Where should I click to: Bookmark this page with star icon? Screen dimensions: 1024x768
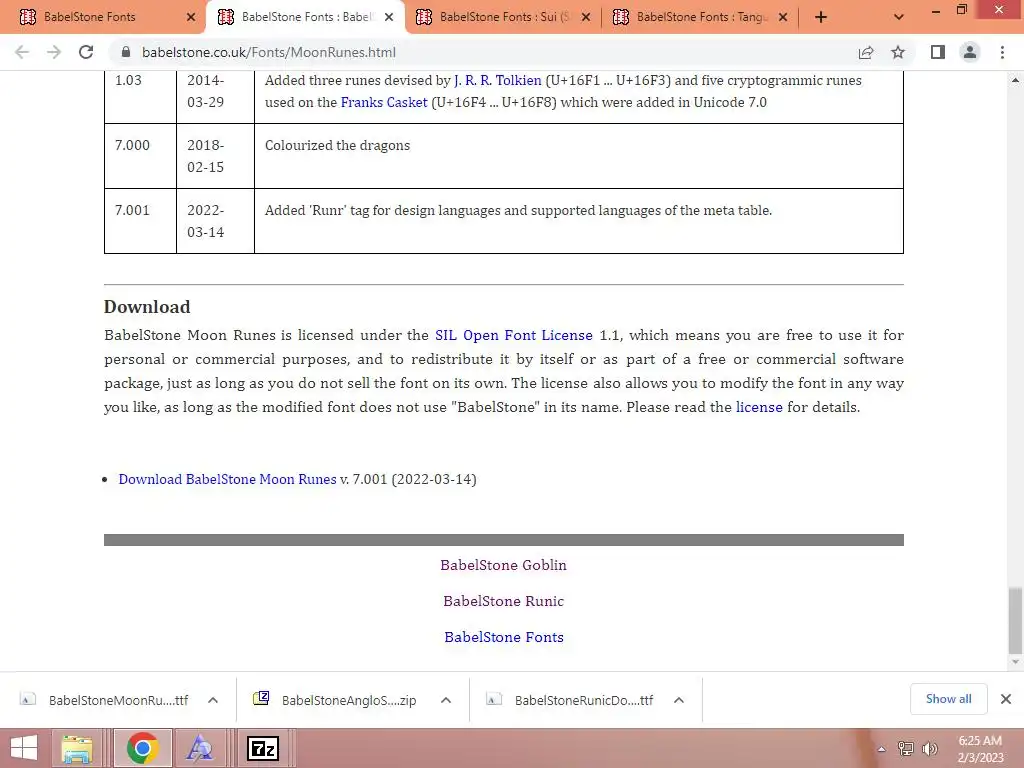(x=898, y=52)
